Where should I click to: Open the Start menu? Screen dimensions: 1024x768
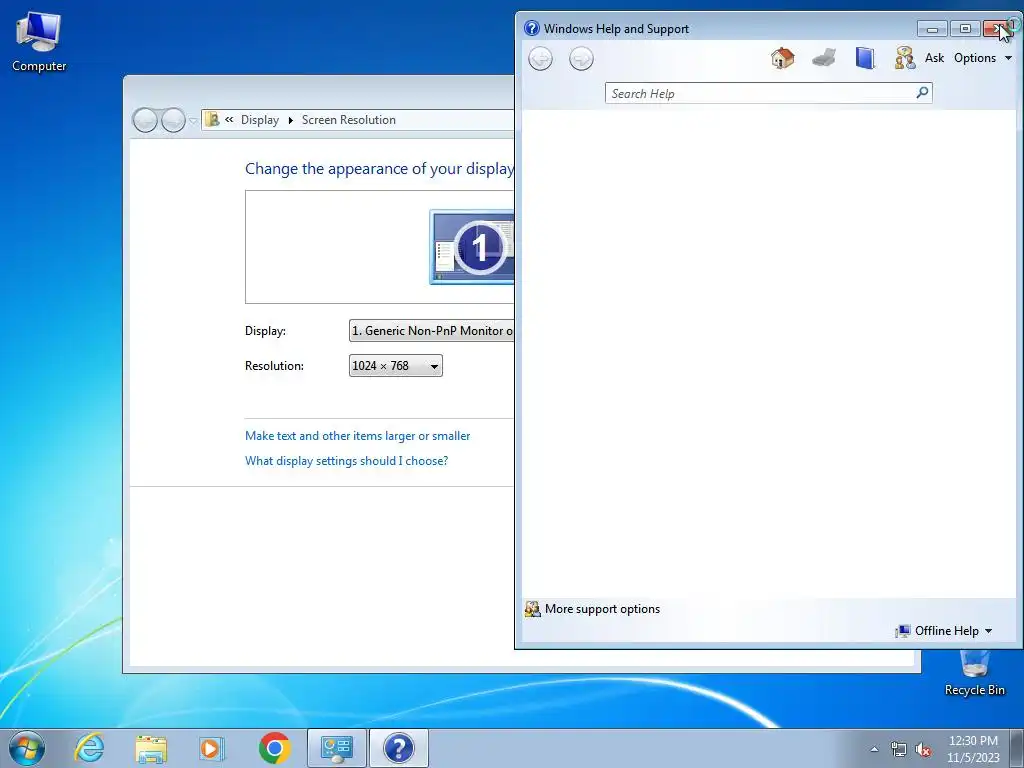(27, 748)
